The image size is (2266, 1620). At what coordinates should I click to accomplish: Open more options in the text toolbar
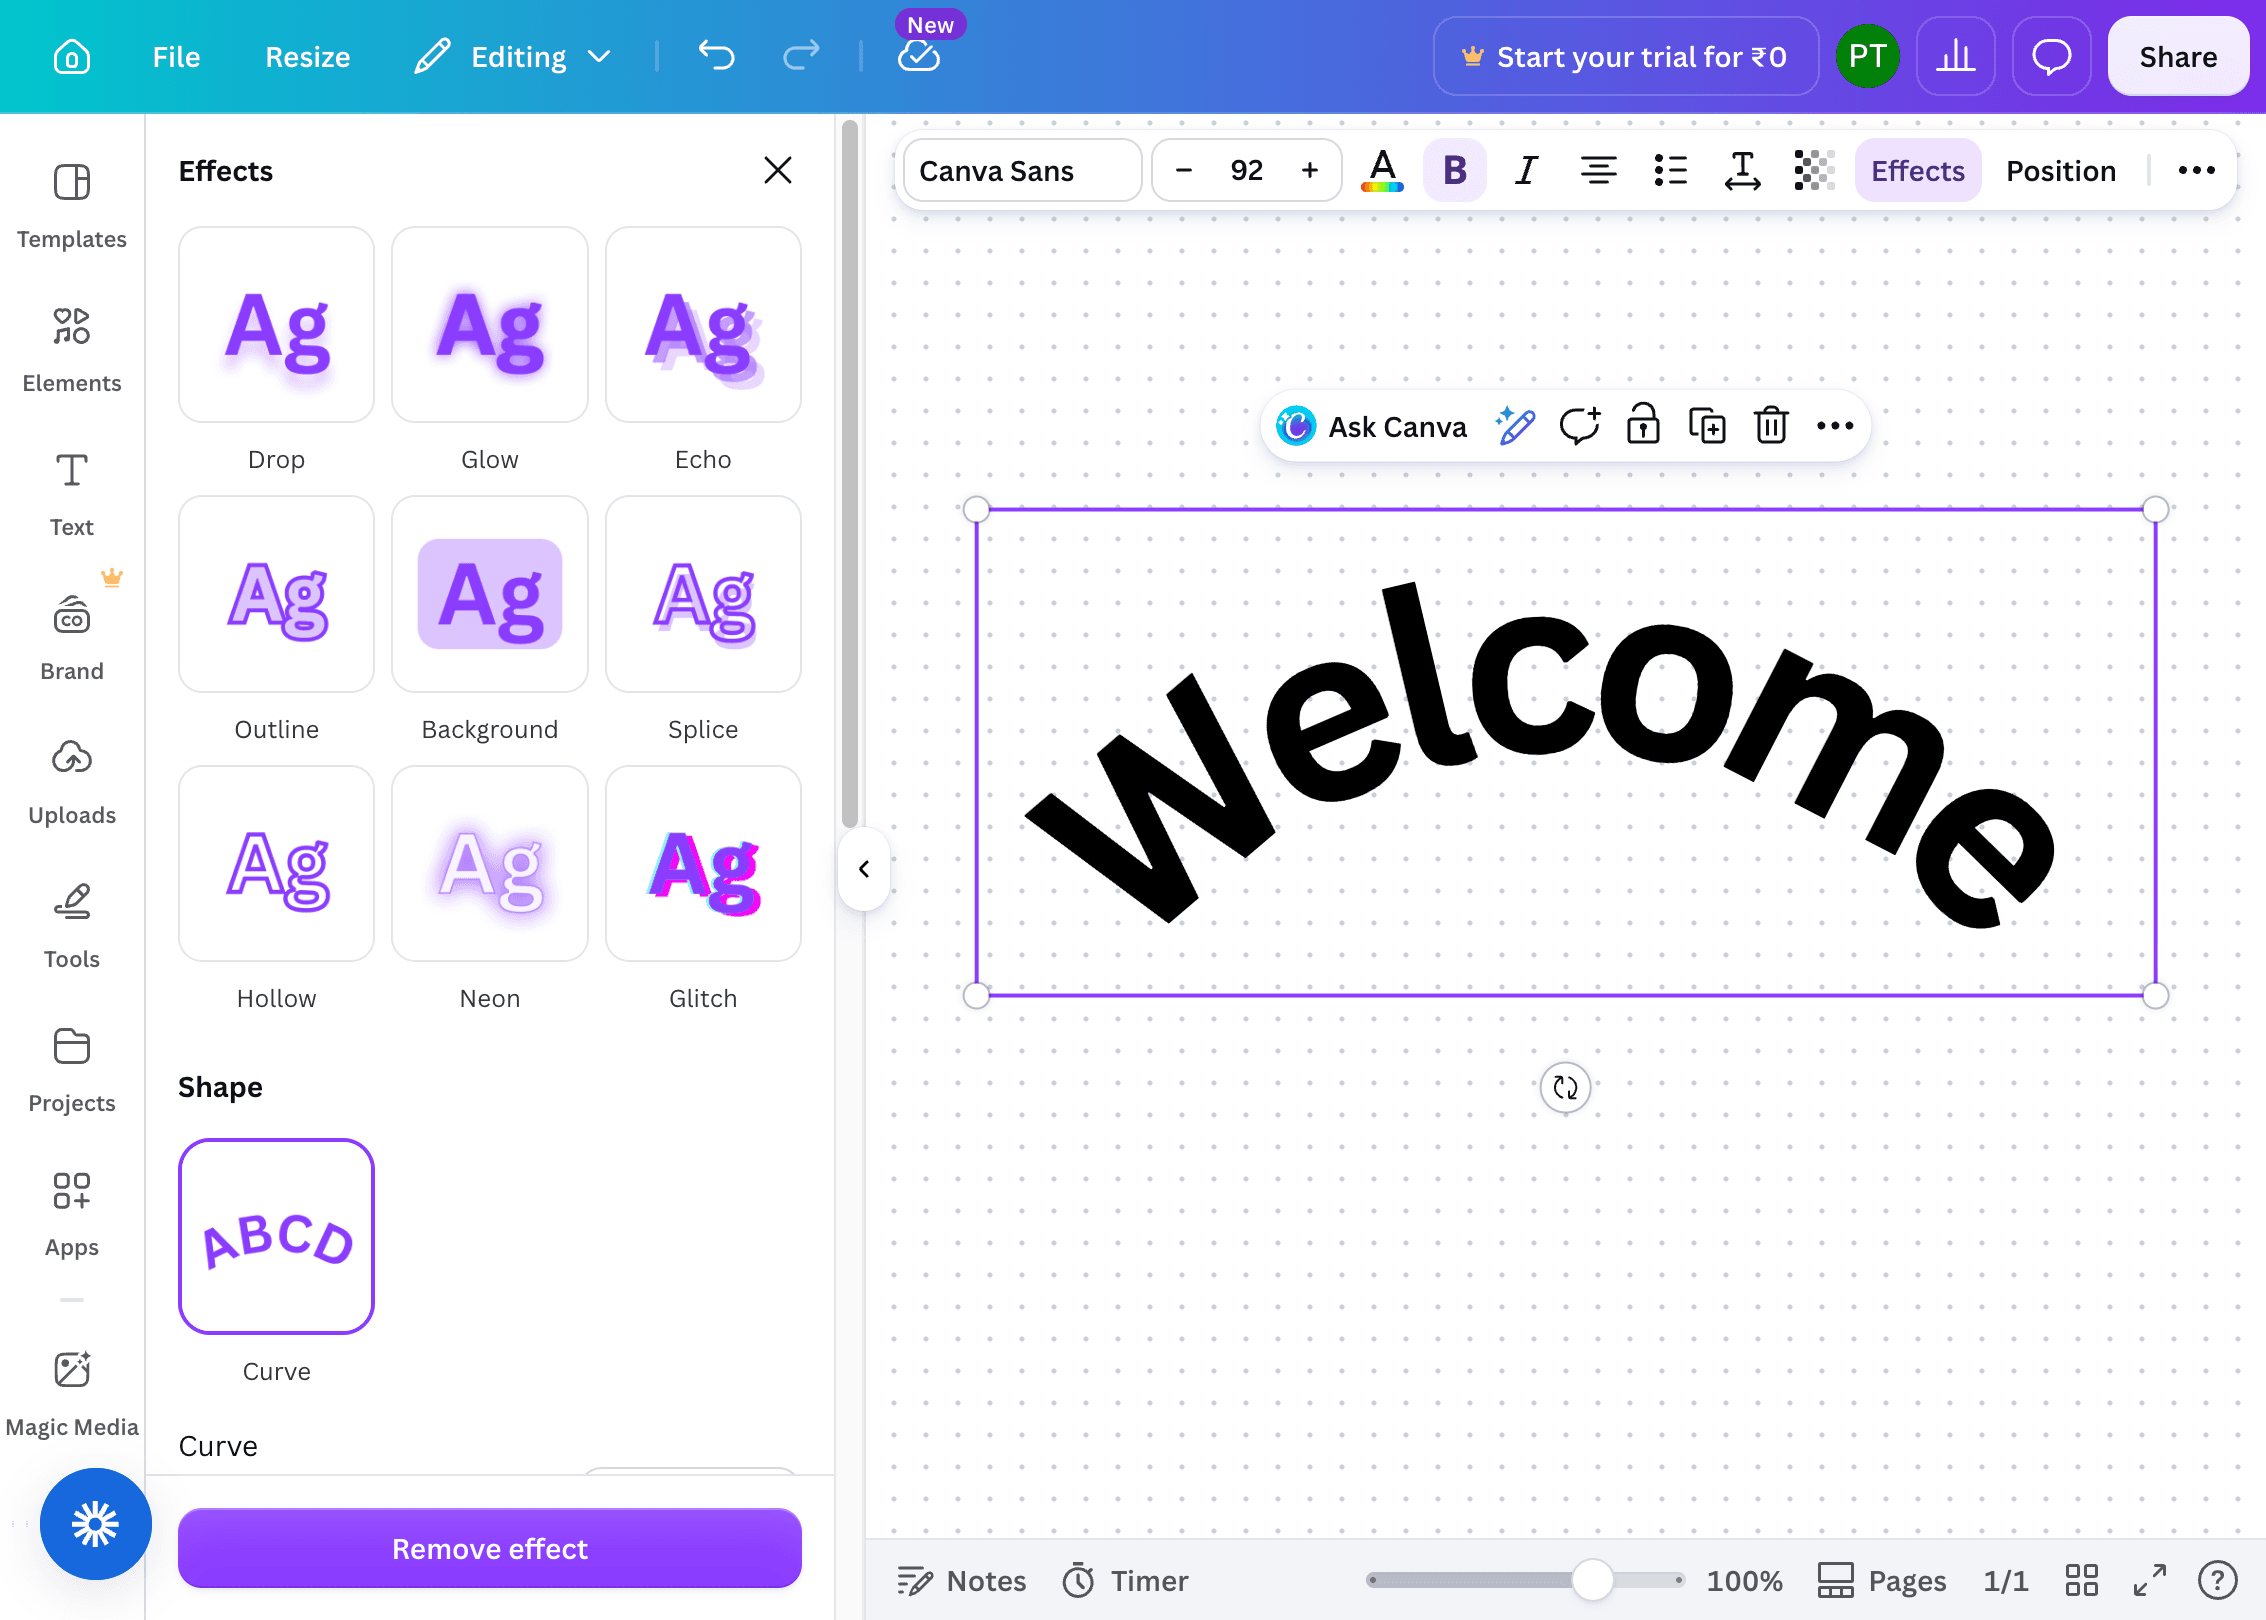[2196, 170]
